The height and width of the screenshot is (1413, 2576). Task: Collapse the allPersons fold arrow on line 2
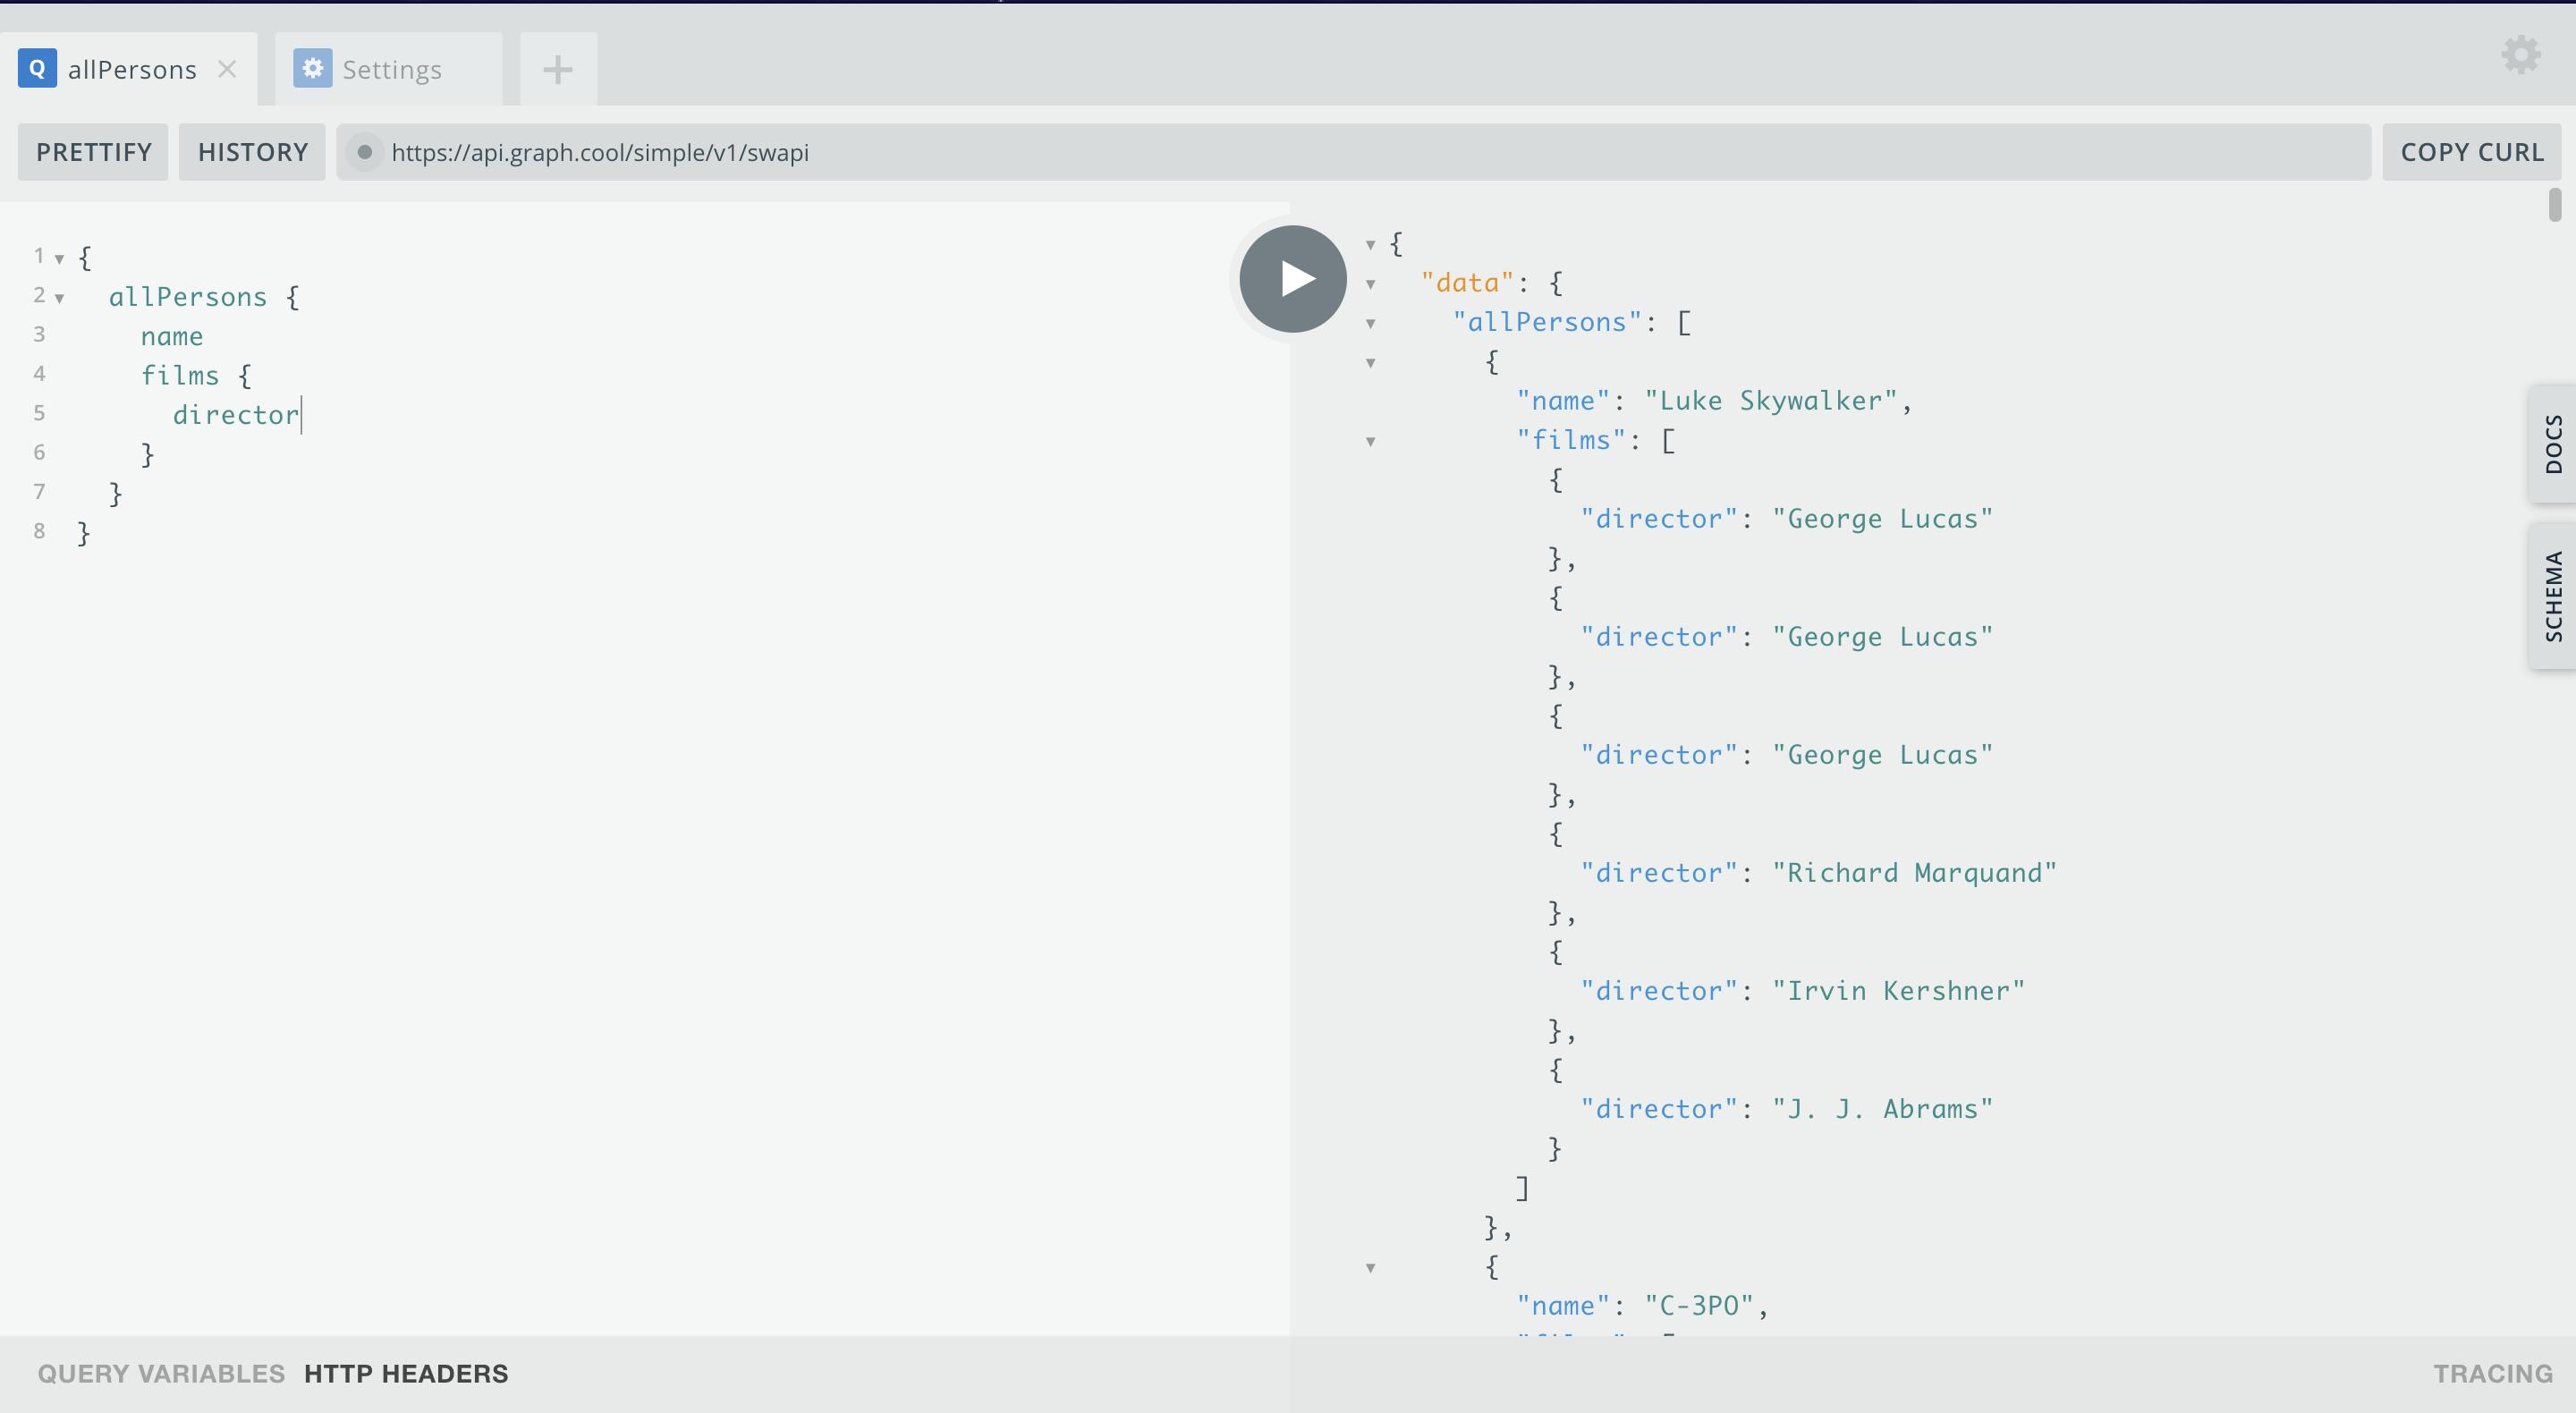tap(59, 298)
